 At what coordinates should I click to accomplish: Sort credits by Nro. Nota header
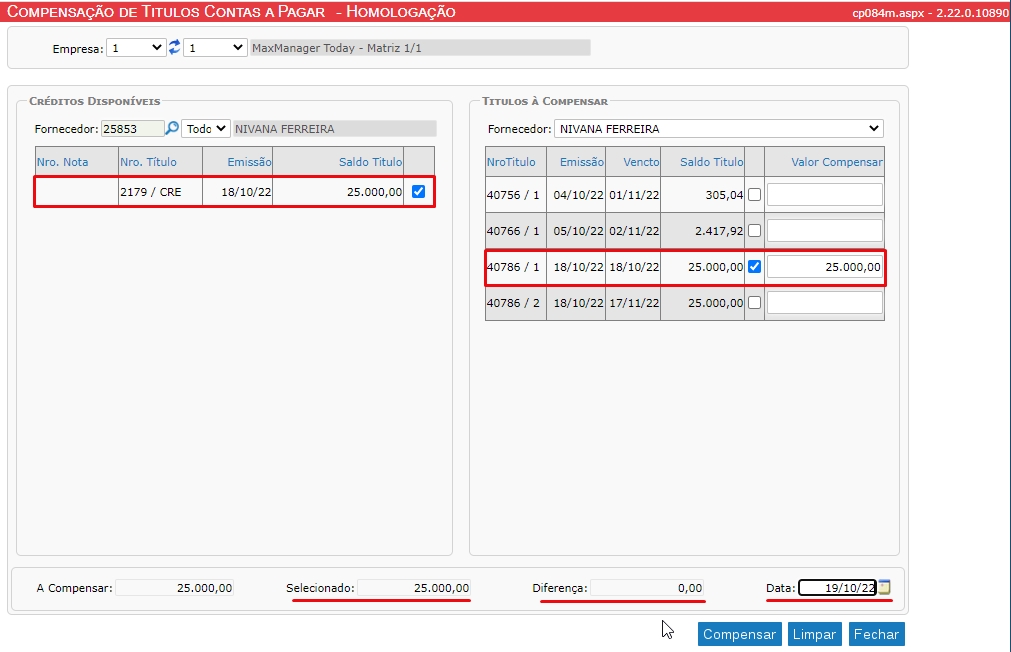[x=63, y=162]
